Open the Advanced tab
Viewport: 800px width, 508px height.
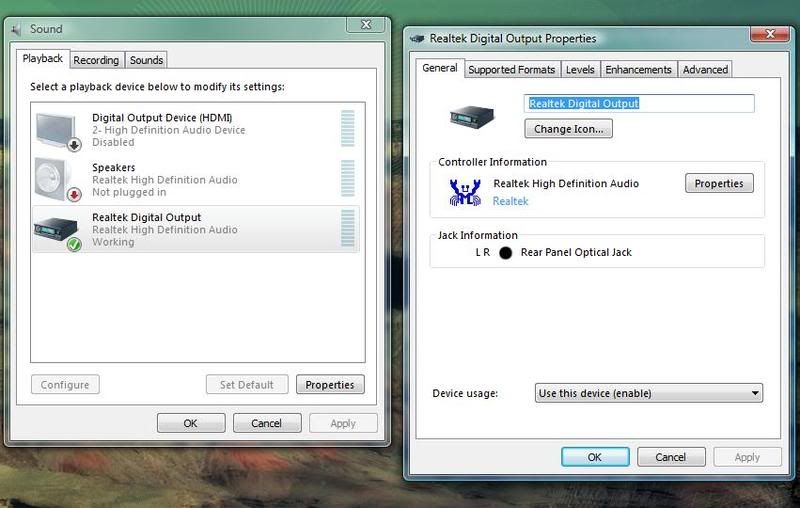pyautogui.click(x=705, y=69)
